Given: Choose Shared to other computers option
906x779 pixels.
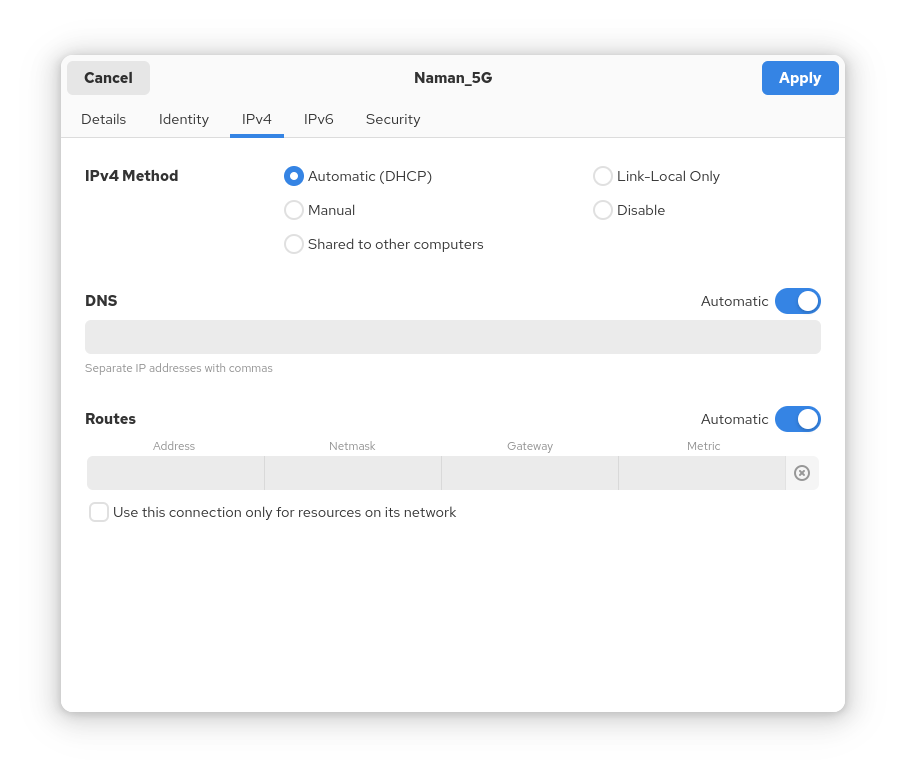Looking at the screenshot, I should (x=294, y=244).
